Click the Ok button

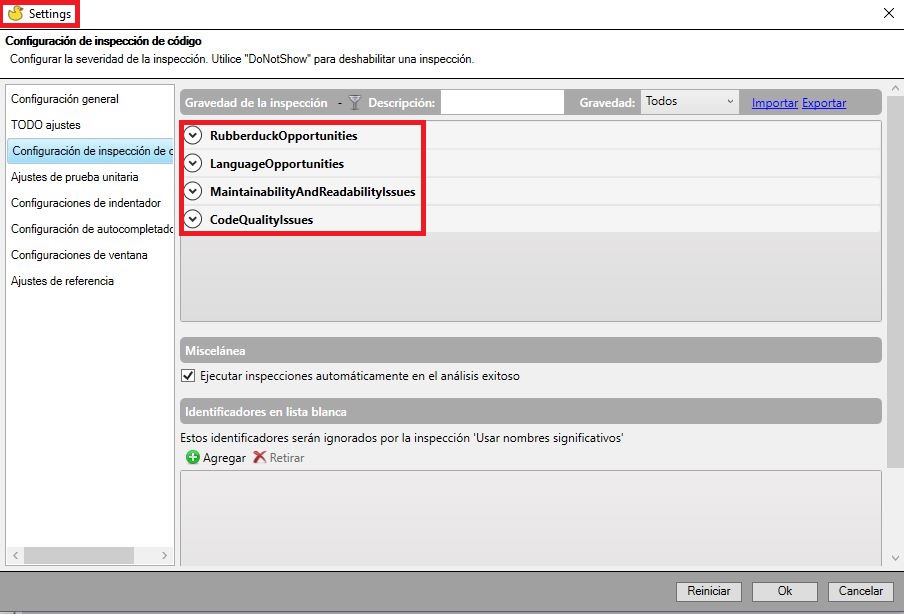pos(785,591)
